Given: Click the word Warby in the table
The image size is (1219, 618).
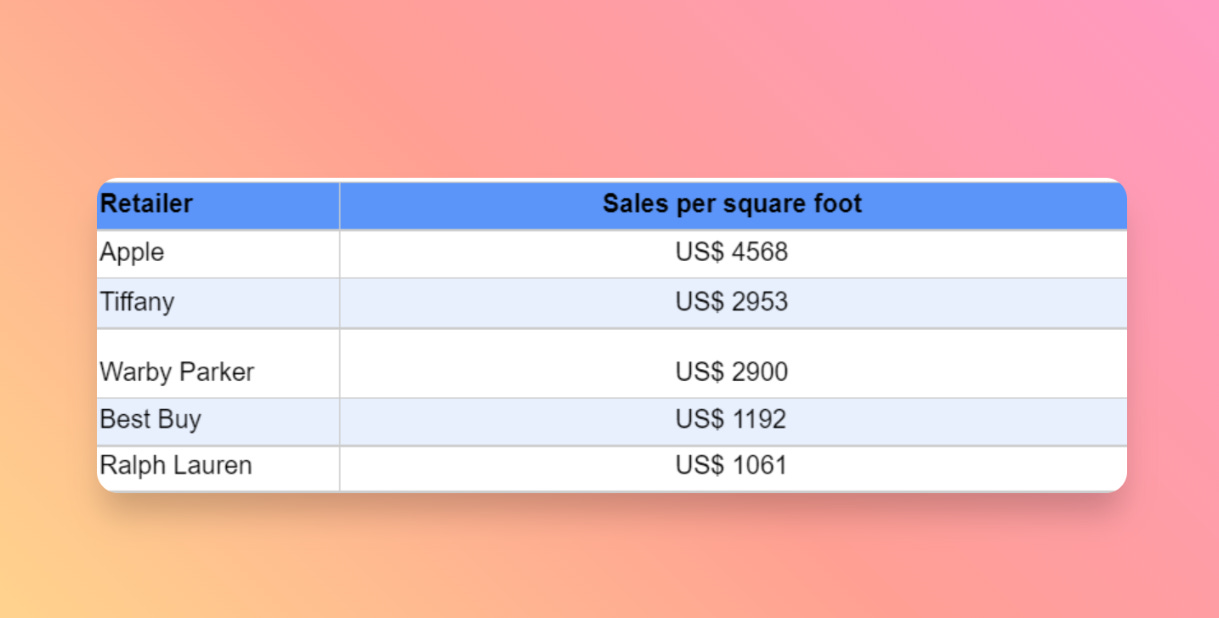Looking at the screenshot, I should point(135,372).
